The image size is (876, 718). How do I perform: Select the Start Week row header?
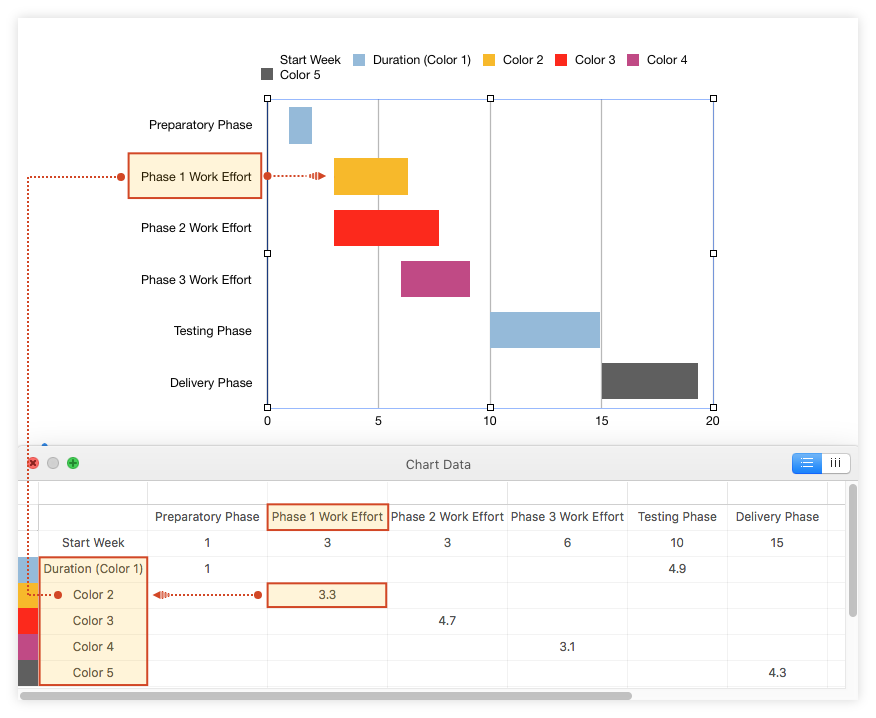(x=93, y=543)
